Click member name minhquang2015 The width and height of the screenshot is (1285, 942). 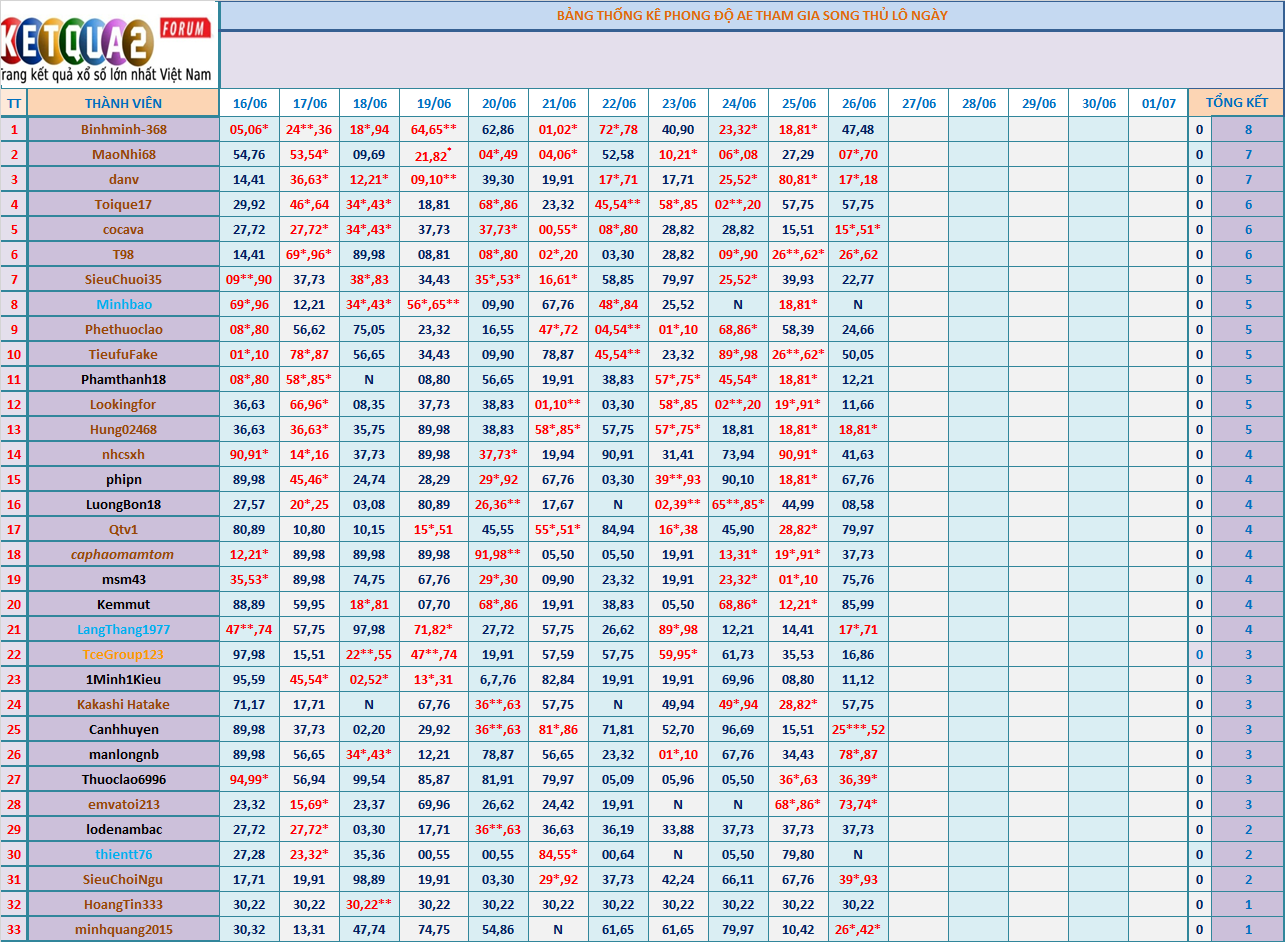pos(123,929)
